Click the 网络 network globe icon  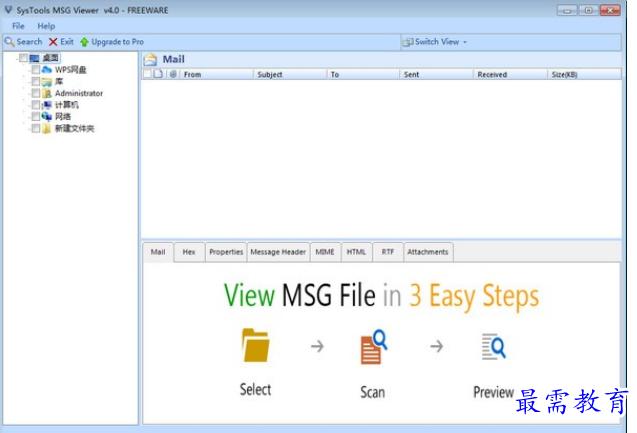click(47, 117)
